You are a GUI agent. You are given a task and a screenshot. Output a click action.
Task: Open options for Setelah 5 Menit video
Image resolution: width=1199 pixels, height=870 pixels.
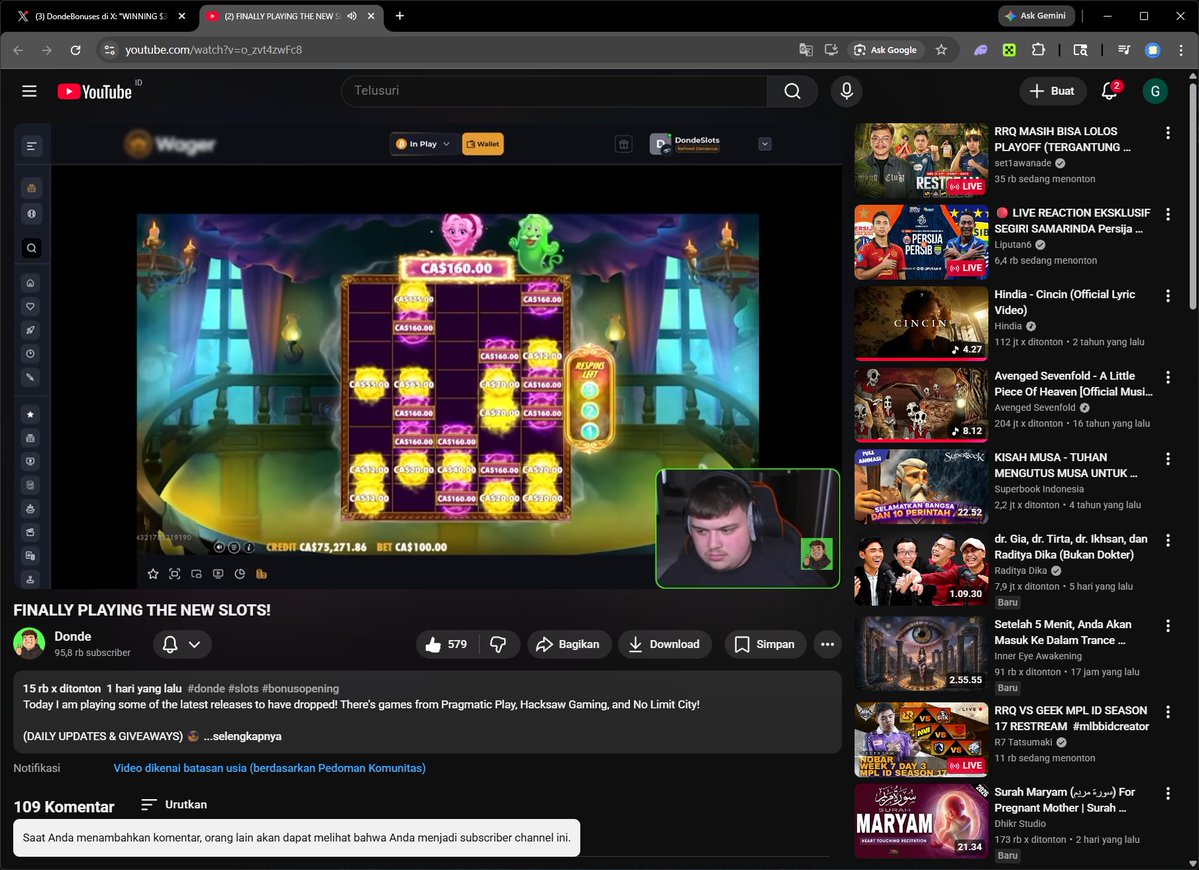(1168, 626)
